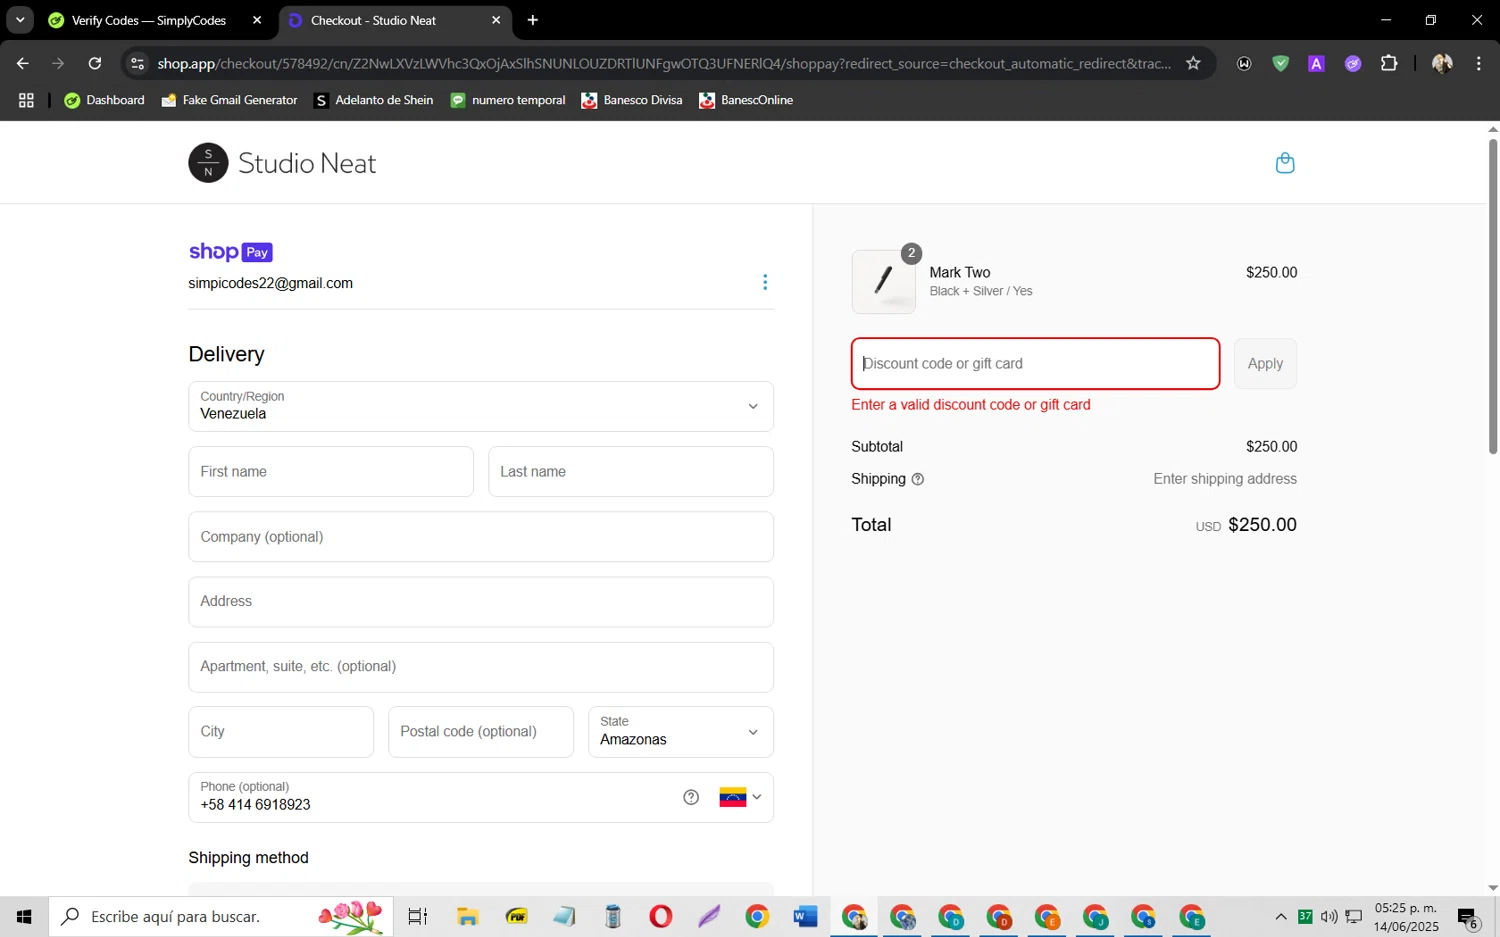1500x937 pixels.
Task: View site information icon in address bar
Action: 138,63
